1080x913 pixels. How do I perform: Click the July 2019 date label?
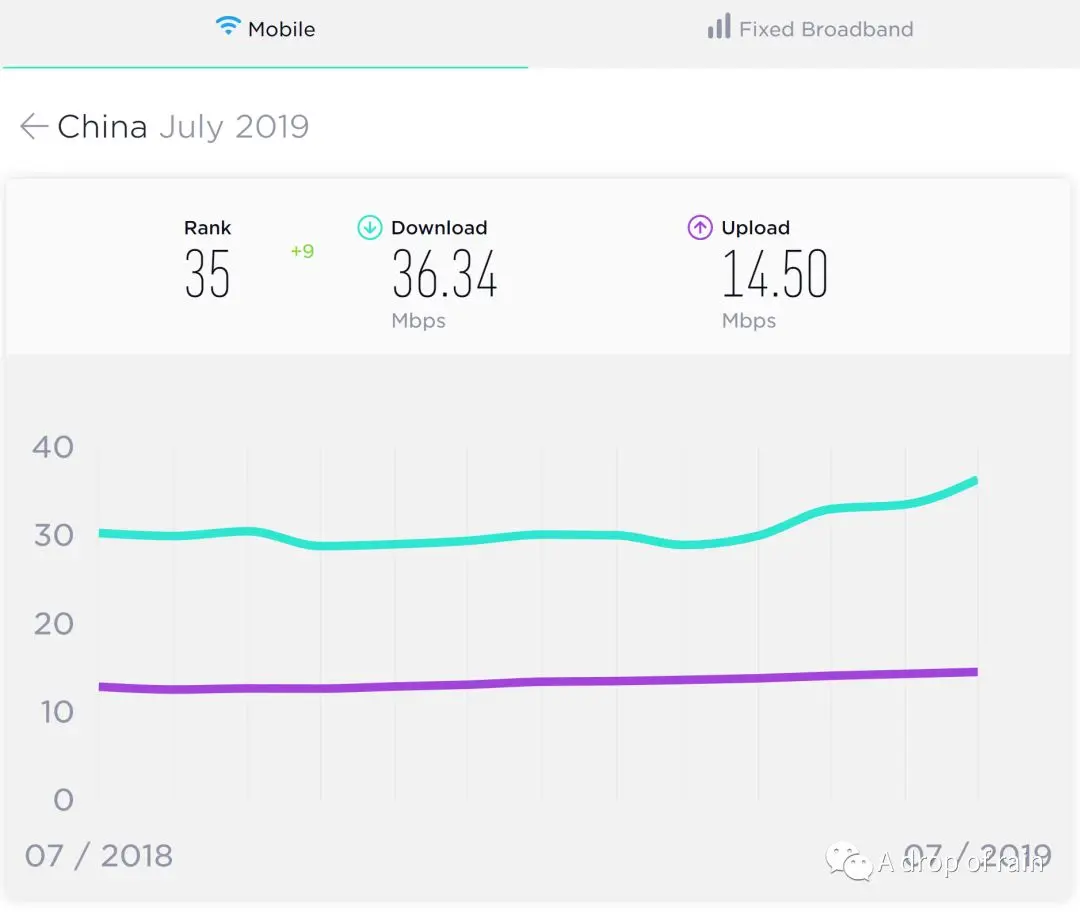pyautogui.click(x=234, y=127)
